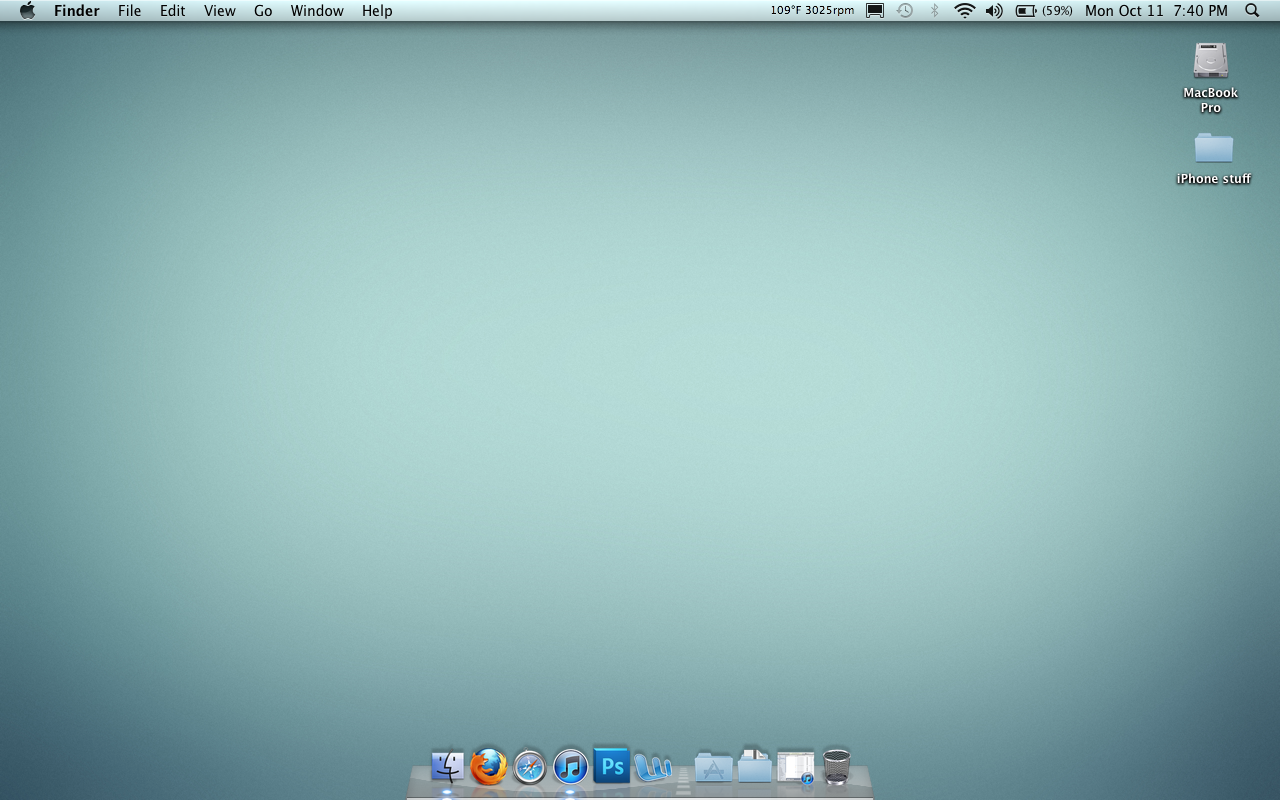The image size is (1280, 800).
Task: Launch Microsoft Word from the Dock
Action: click(653, 767)
